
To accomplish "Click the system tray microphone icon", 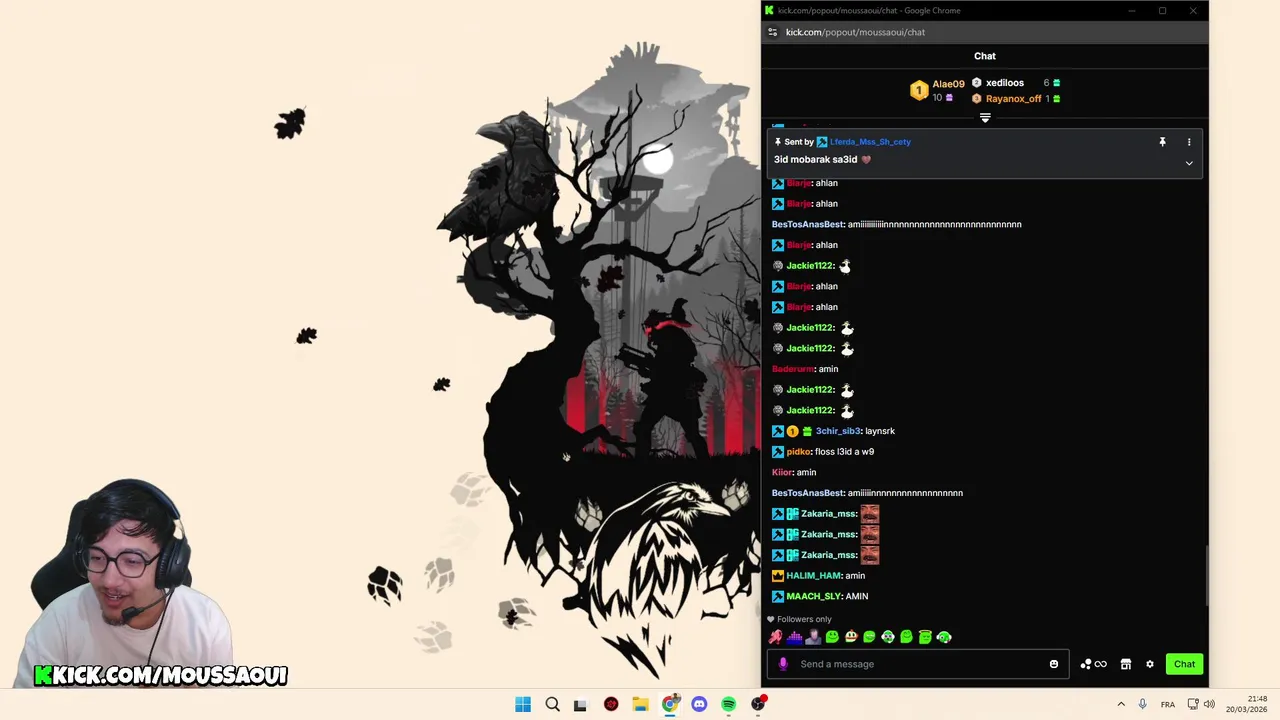I will [x=1142, y=704].
